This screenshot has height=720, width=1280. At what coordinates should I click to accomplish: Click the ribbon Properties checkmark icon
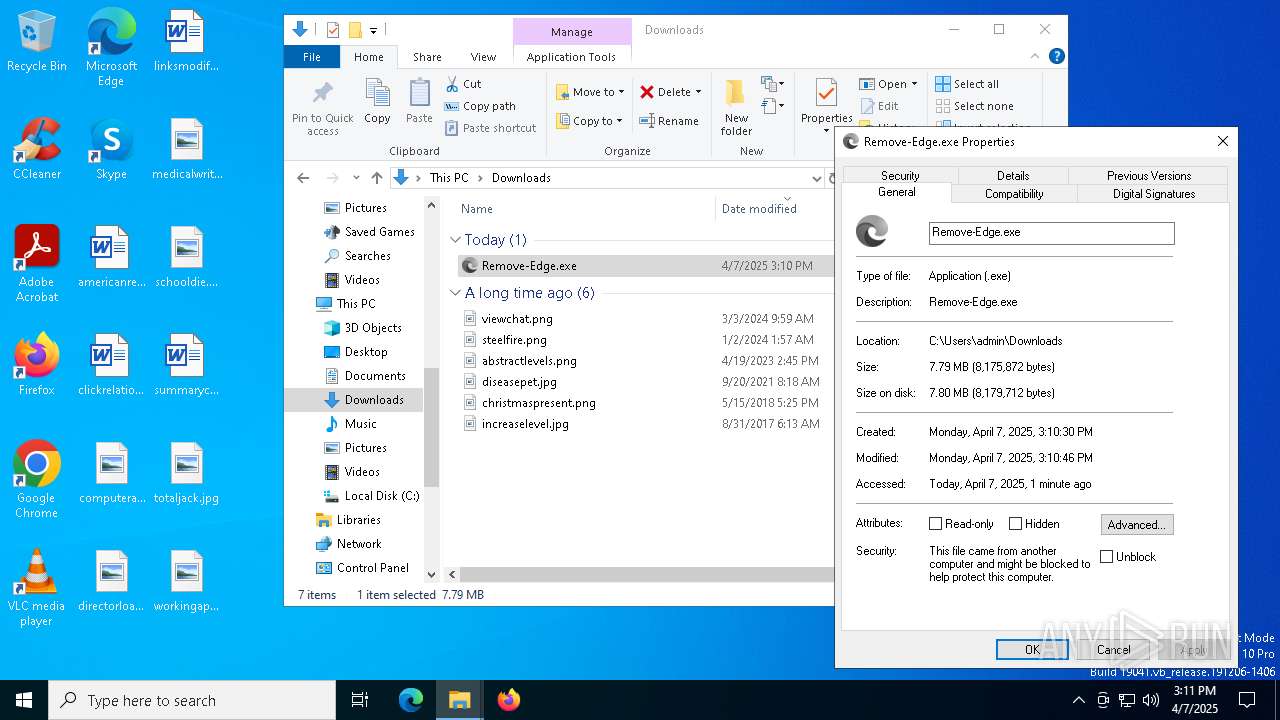coord(826,93)
